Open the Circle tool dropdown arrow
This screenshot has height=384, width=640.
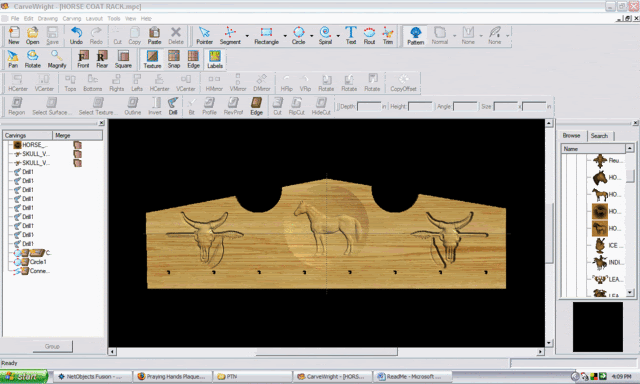click(x=311, y=36)
